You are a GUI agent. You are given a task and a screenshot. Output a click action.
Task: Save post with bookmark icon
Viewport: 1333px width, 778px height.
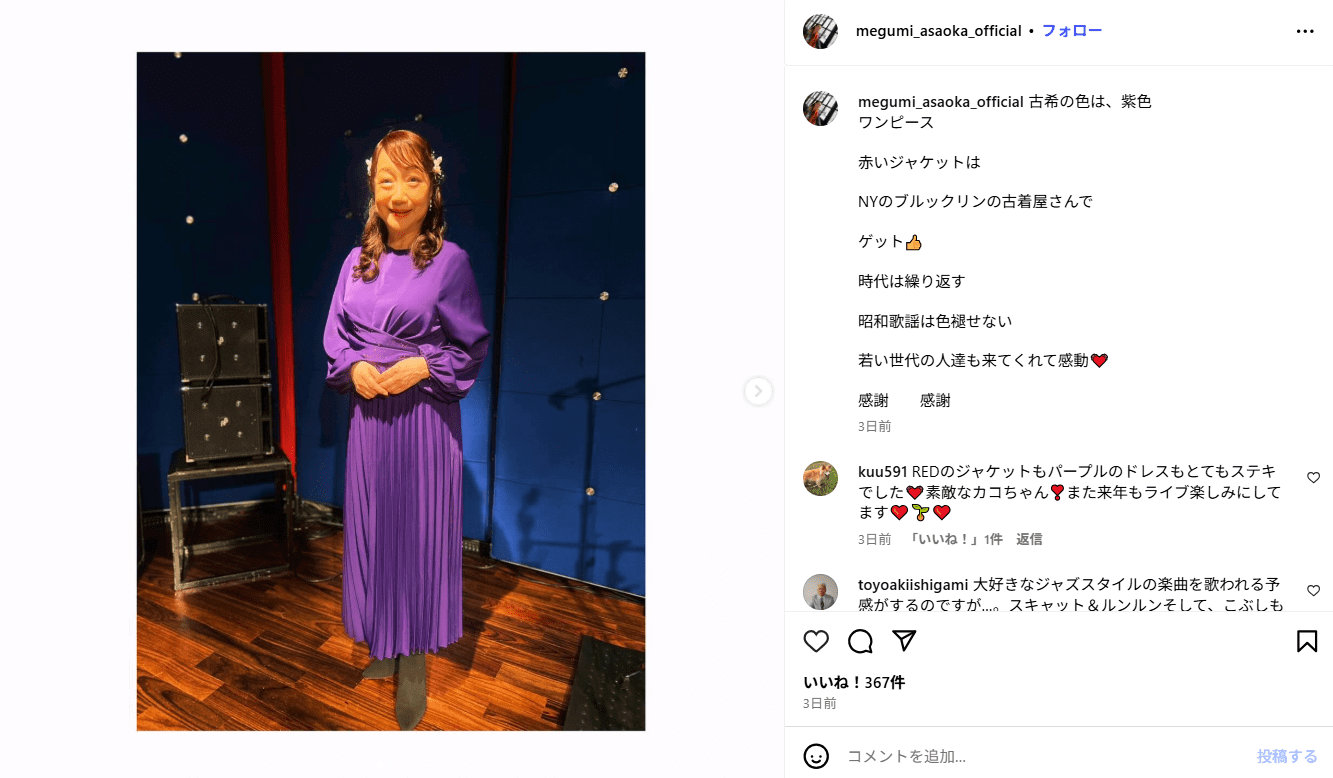pyautogui.click(x=1307, y=641)
